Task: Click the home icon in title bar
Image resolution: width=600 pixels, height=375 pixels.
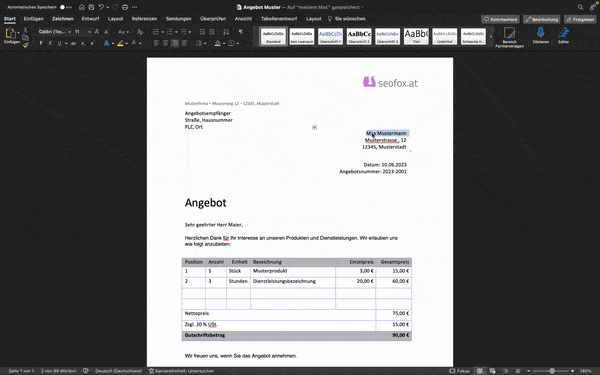Action: click(x=82, y=7)
